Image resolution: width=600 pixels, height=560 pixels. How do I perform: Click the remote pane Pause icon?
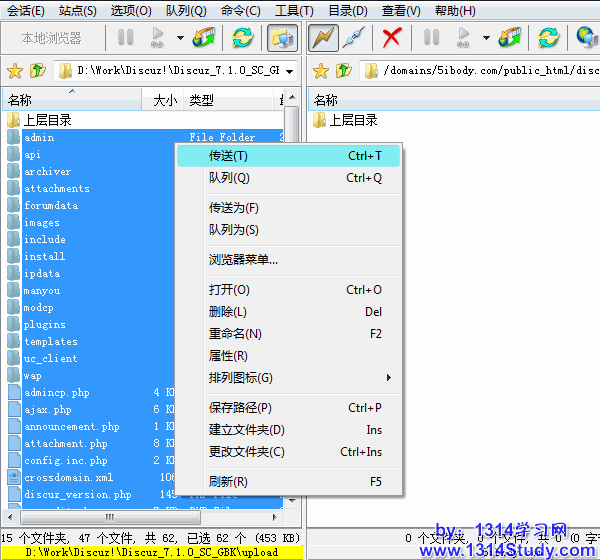[x=431, y=39]
